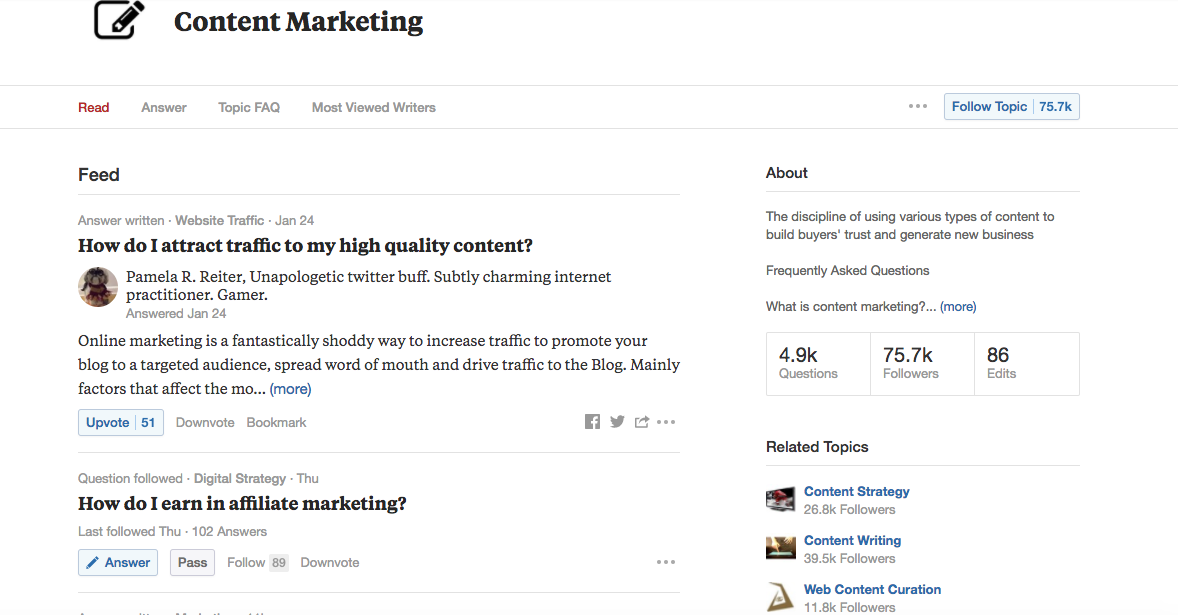The height and width of the screenshot is (615, 1178).
Task: Switch to the Answer tab
Action: 164,107
